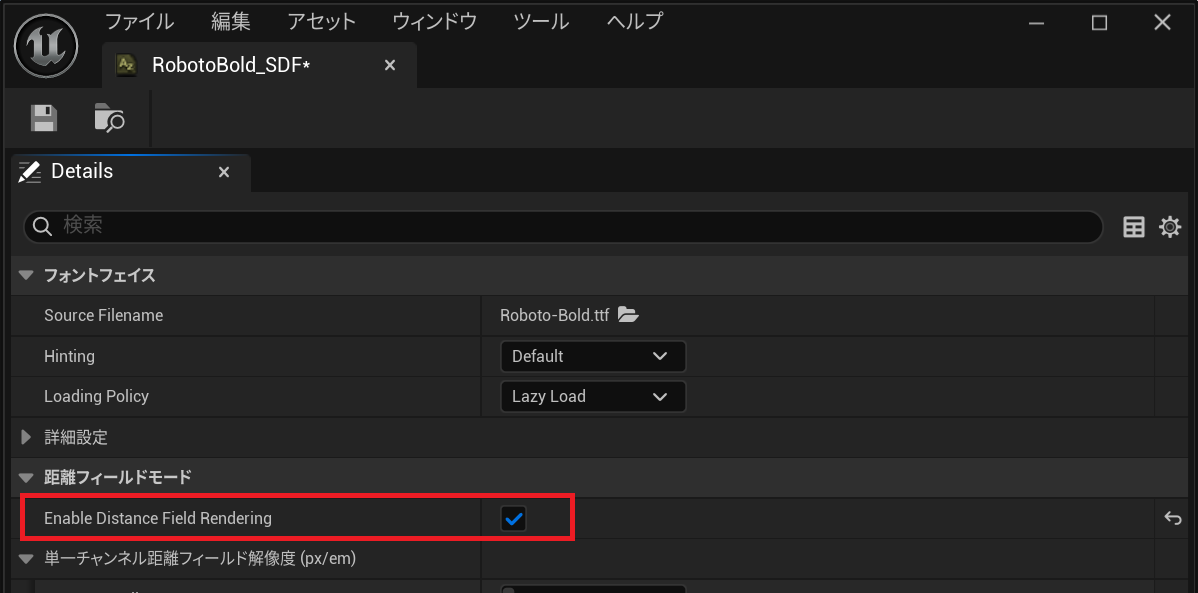1198x593 pixels.
Task: Browse to asset in Content Browser icon
Action: (109, 118)
